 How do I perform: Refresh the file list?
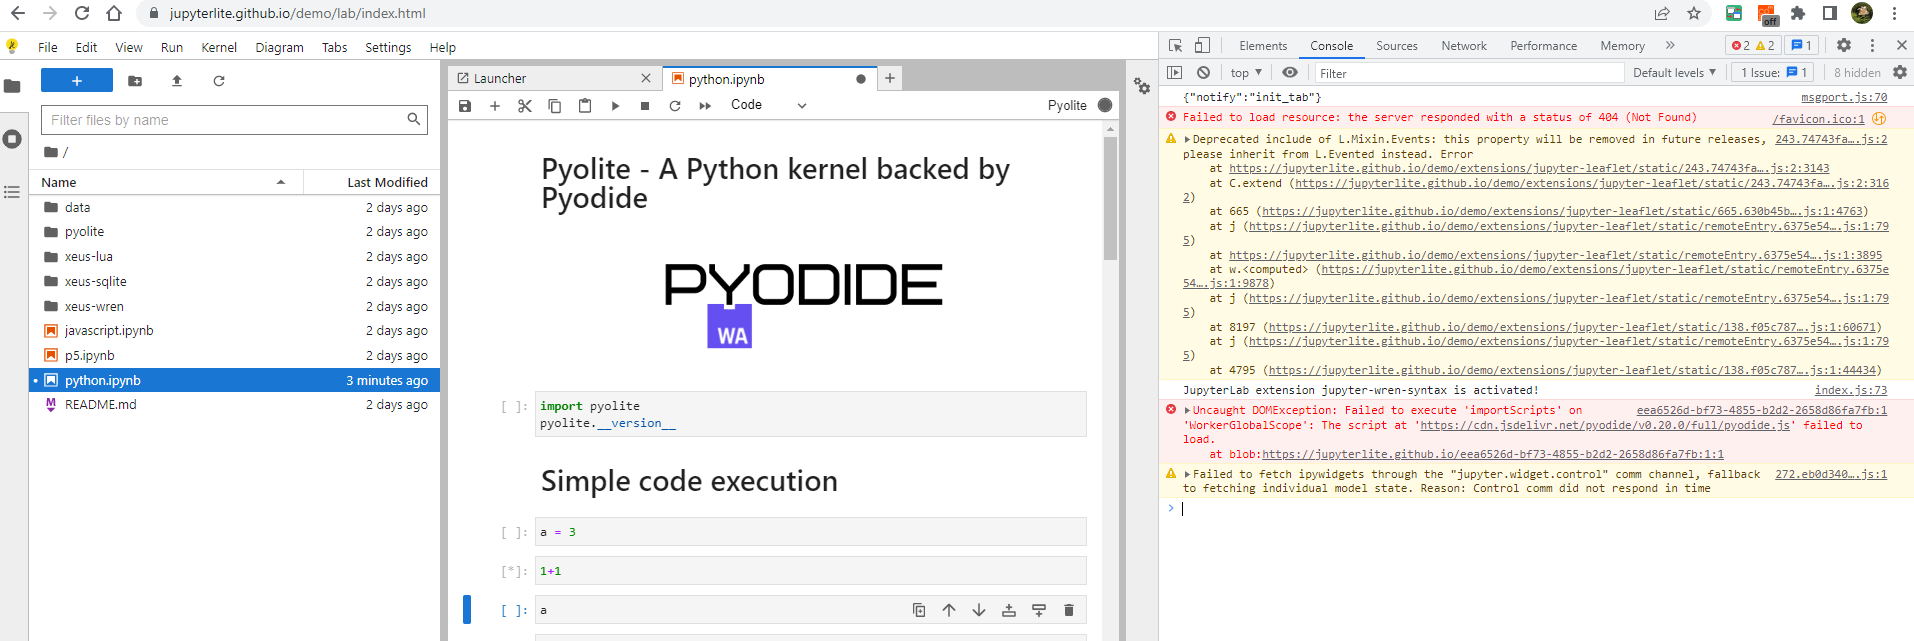(219, 81)
